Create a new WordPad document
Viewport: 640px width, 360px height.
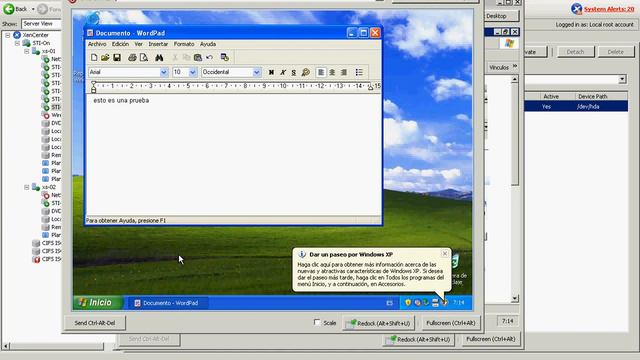(x=94, y=58)
